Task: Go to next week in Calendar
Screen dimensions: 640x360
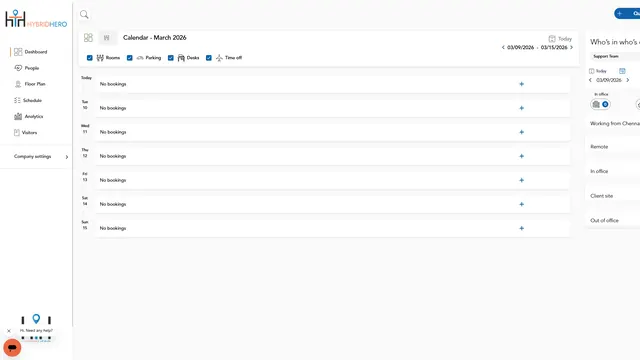Action: click(x=571, y=47)
